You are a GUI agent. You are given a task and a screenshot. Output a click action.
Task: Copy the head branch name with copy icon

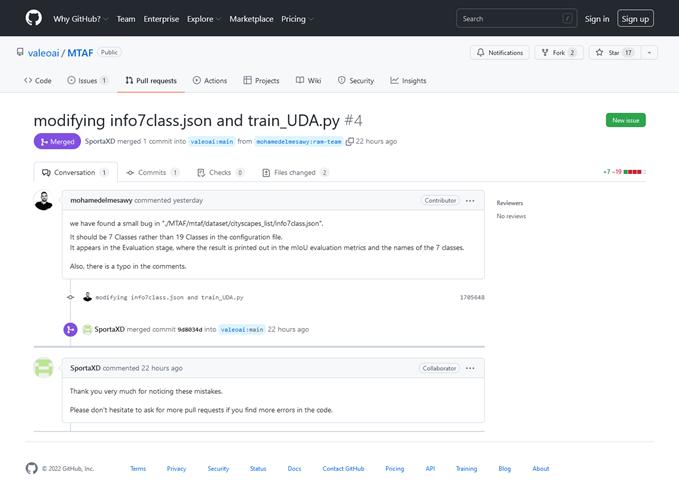[x=350, y=142]
